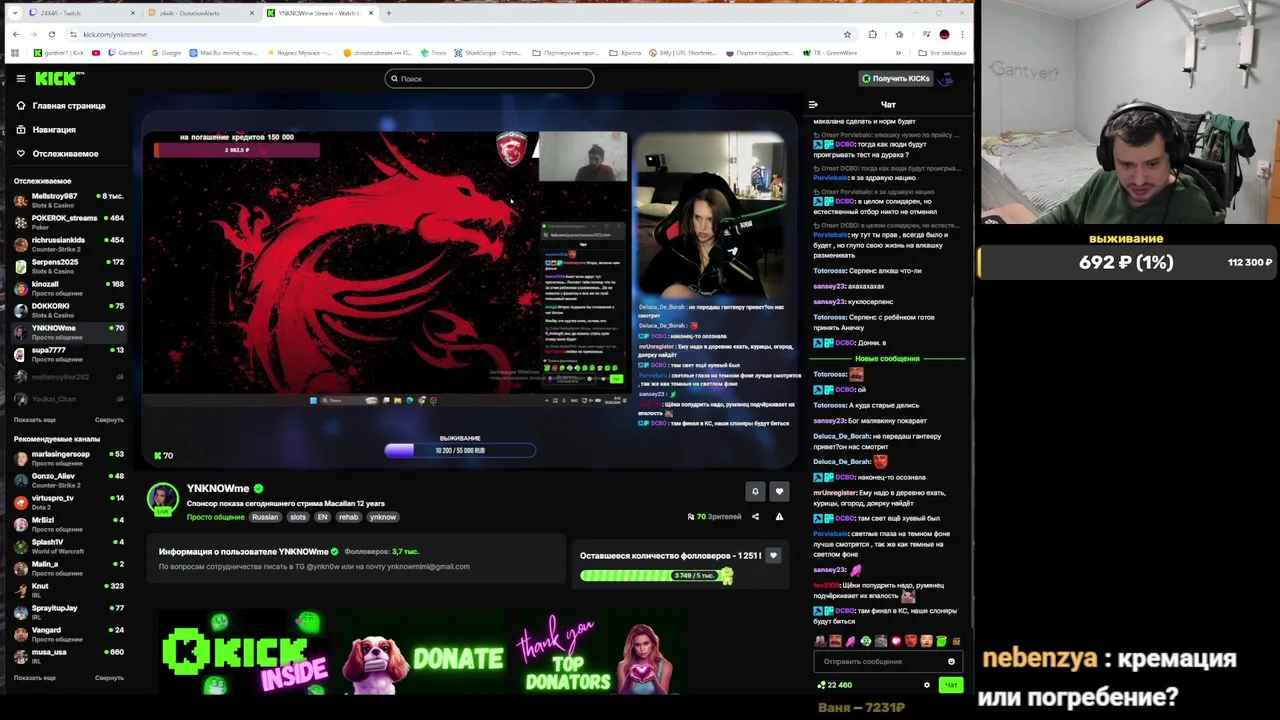Viewport: 1280px width, 720px height.
Task: Click green 'Чат' send button
Action: [x=951, y=685]
